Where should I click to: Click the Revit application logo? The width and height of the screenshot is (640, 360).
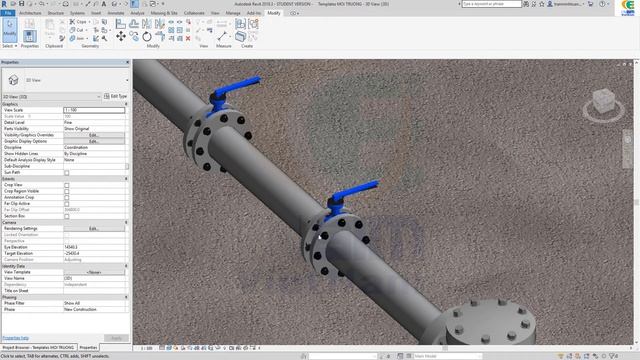coord(4,4)
